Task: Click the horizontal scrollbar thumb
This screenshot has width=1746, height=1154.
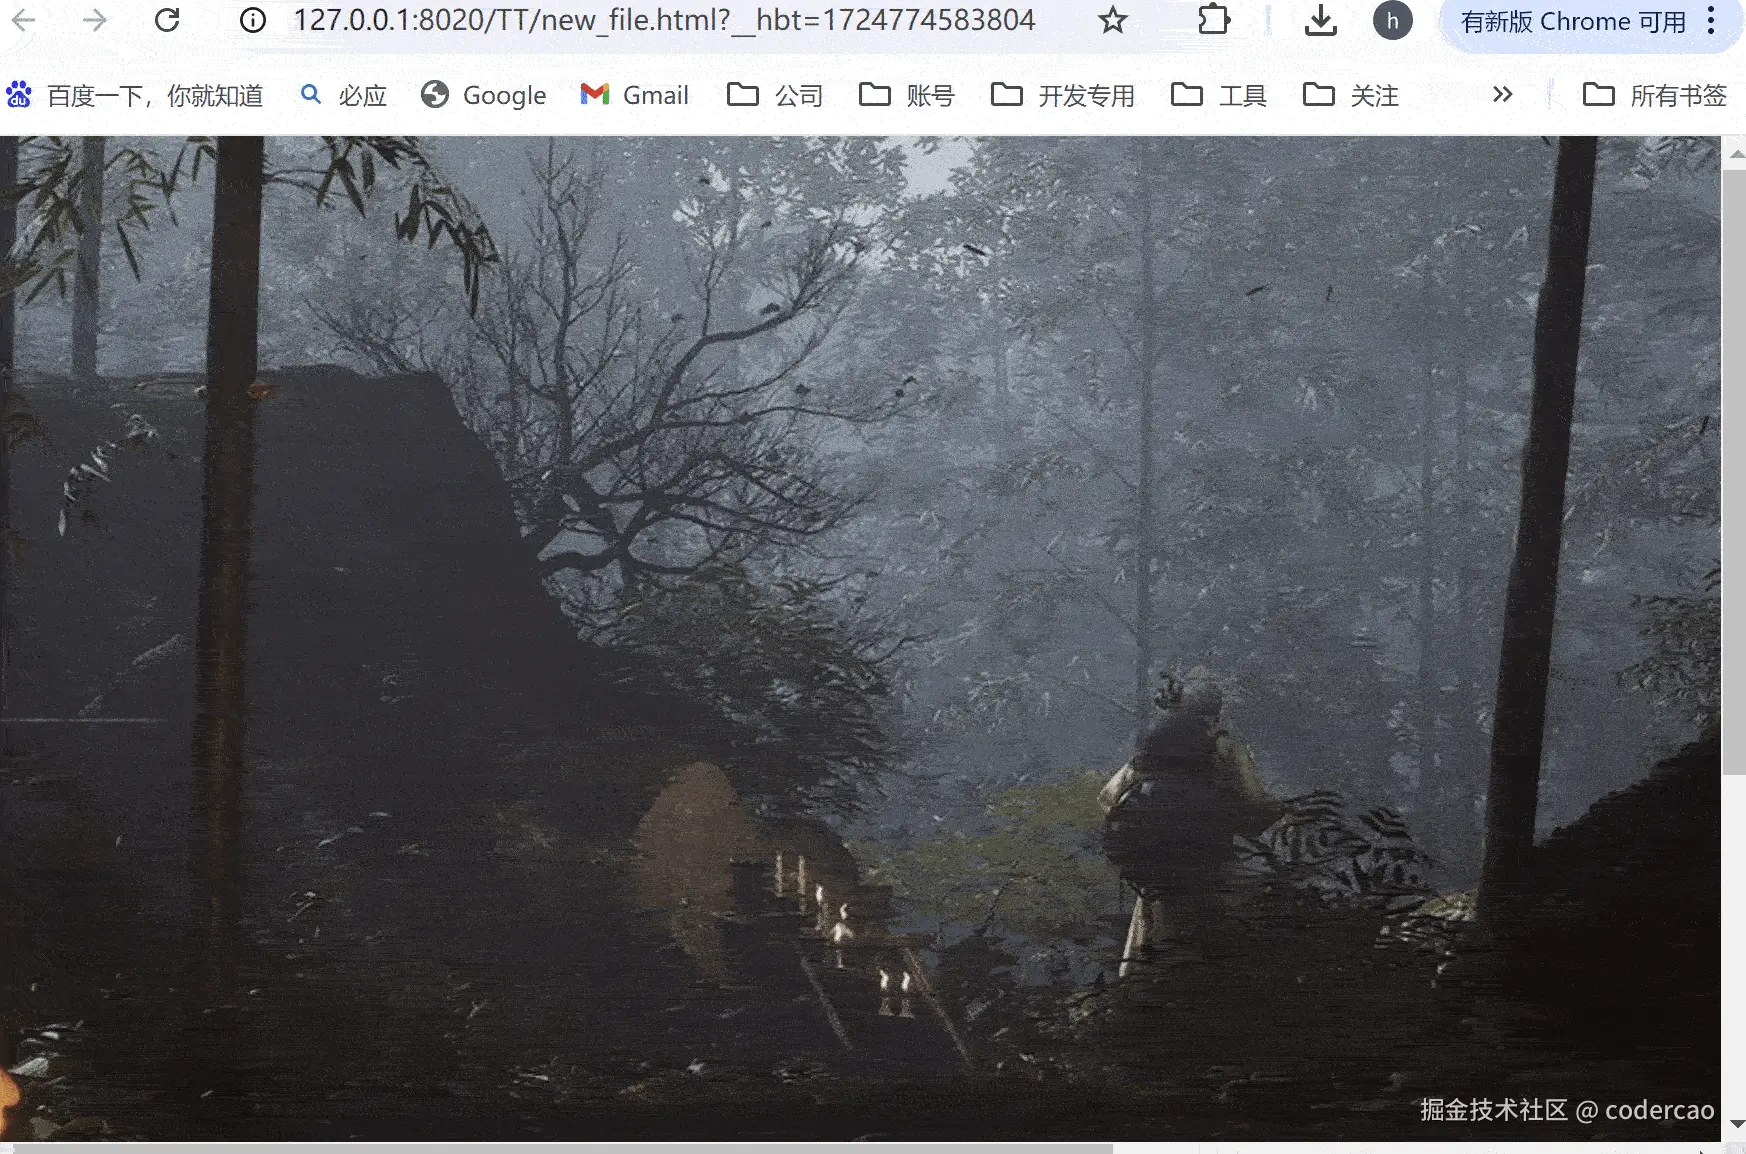Action: tap(564, 1148)
